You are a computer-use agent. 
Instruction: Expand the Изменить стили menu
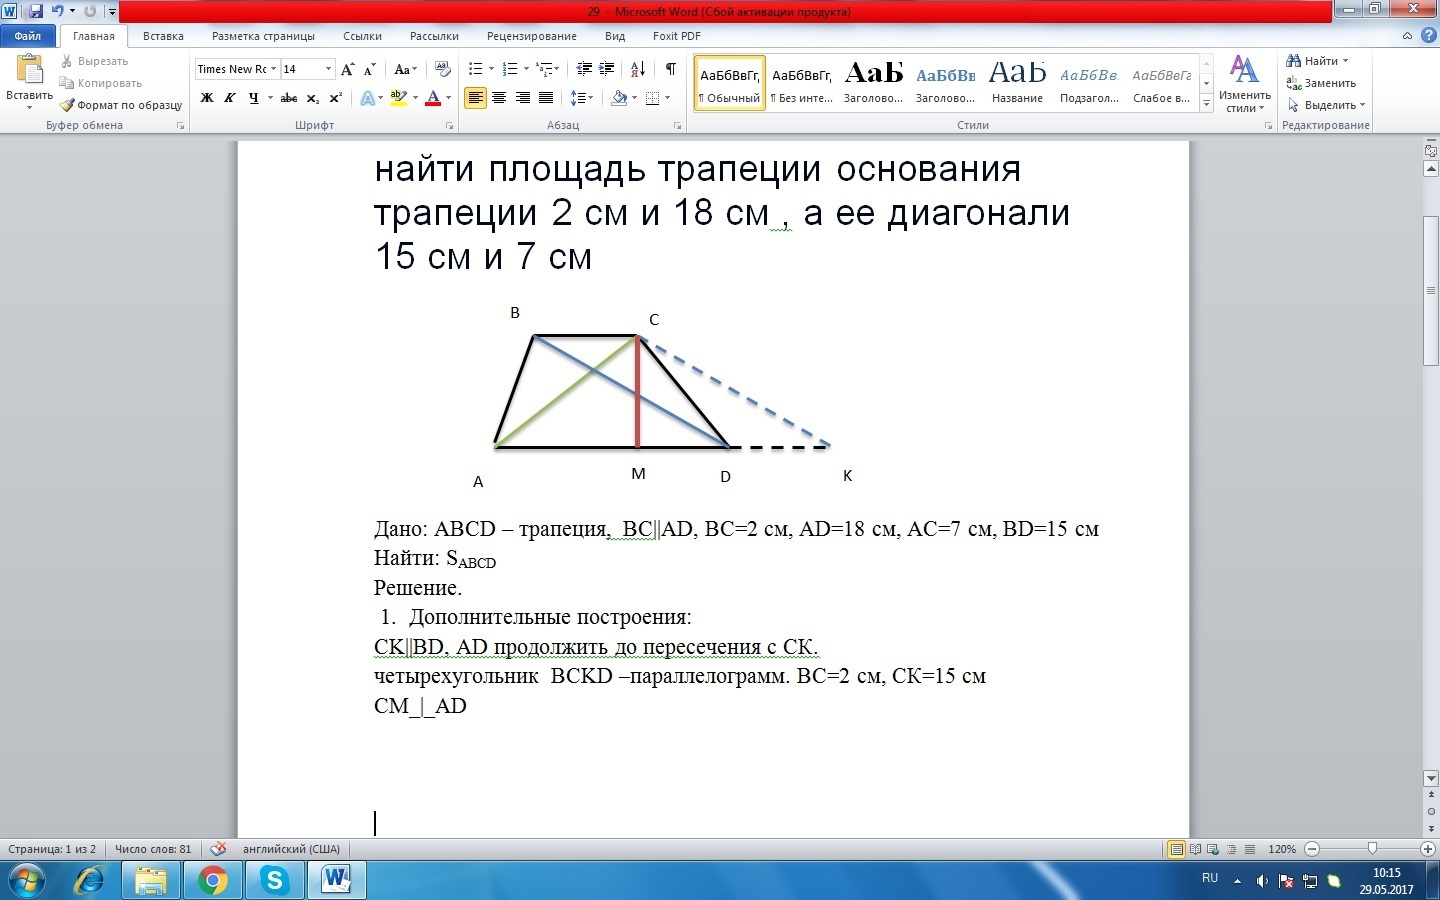[x=1244, y=84]
